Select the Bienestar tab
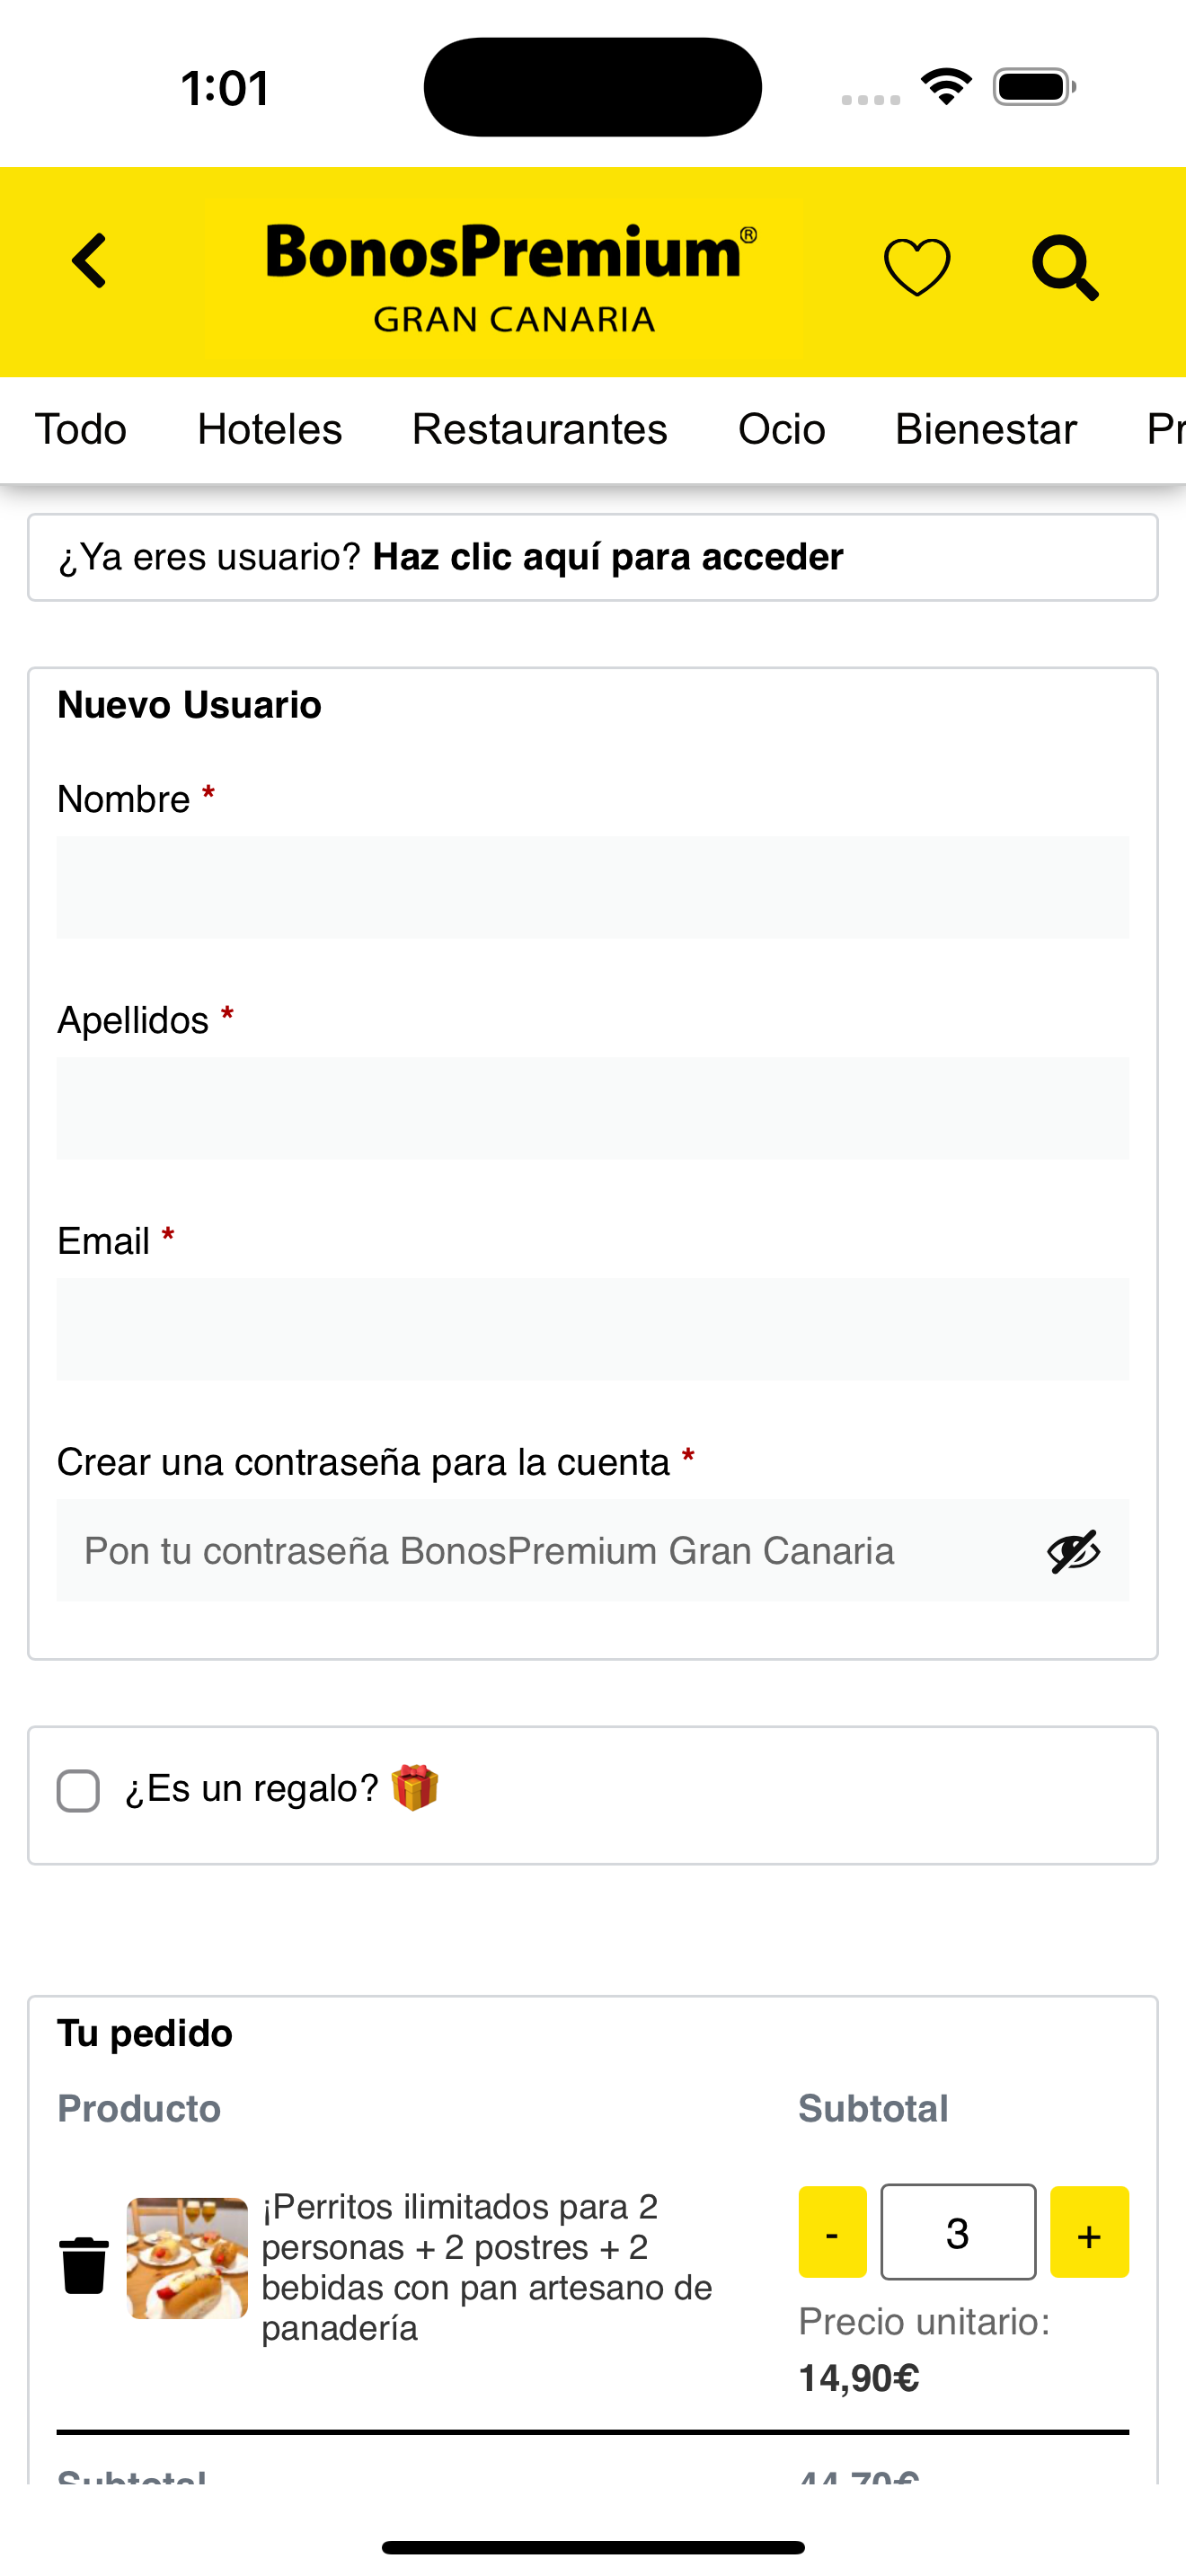This screenshot has width=1186, height=2576. [x=985, y=429]
